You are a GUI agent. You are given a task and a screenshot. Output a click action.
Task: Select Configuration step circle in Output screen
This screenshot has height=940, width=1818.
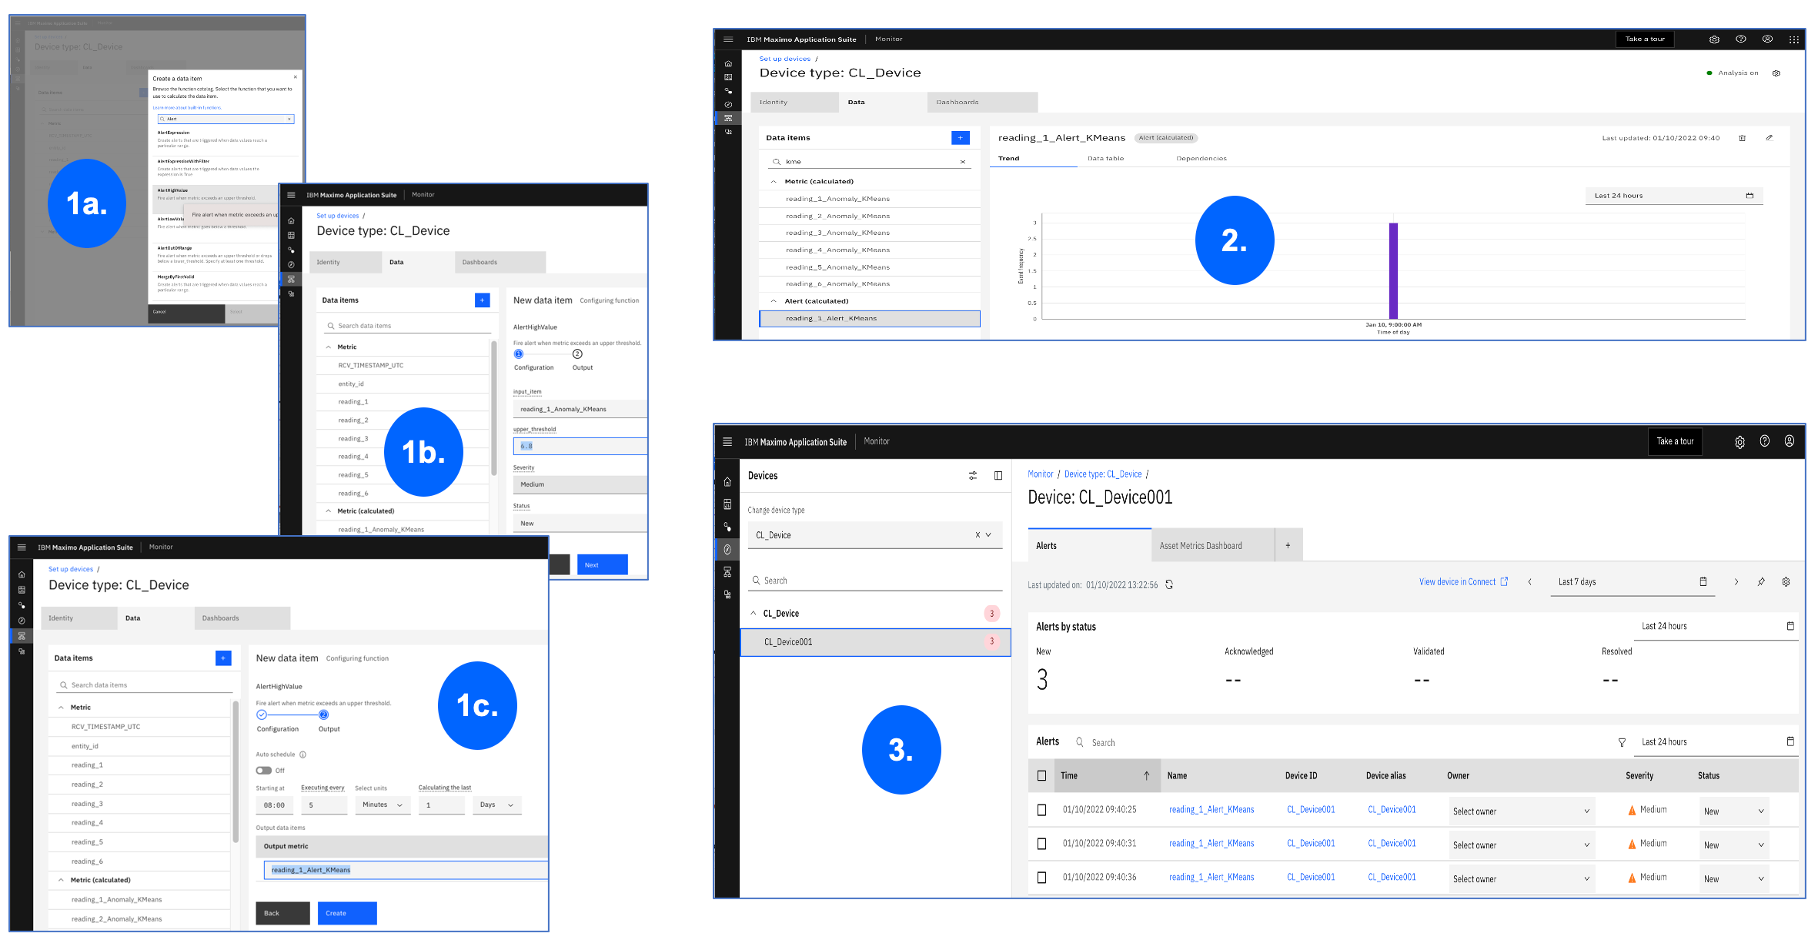click(x=262, y=715)
